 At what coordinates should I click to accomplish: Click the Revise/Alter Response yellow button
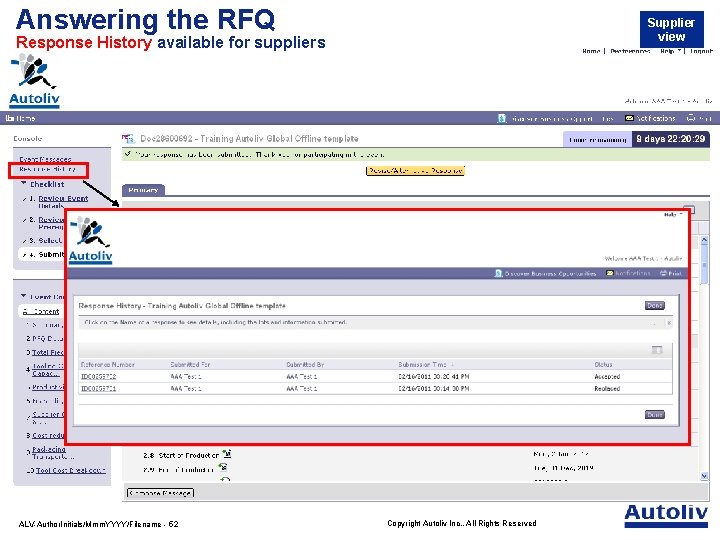click(415, 171)
